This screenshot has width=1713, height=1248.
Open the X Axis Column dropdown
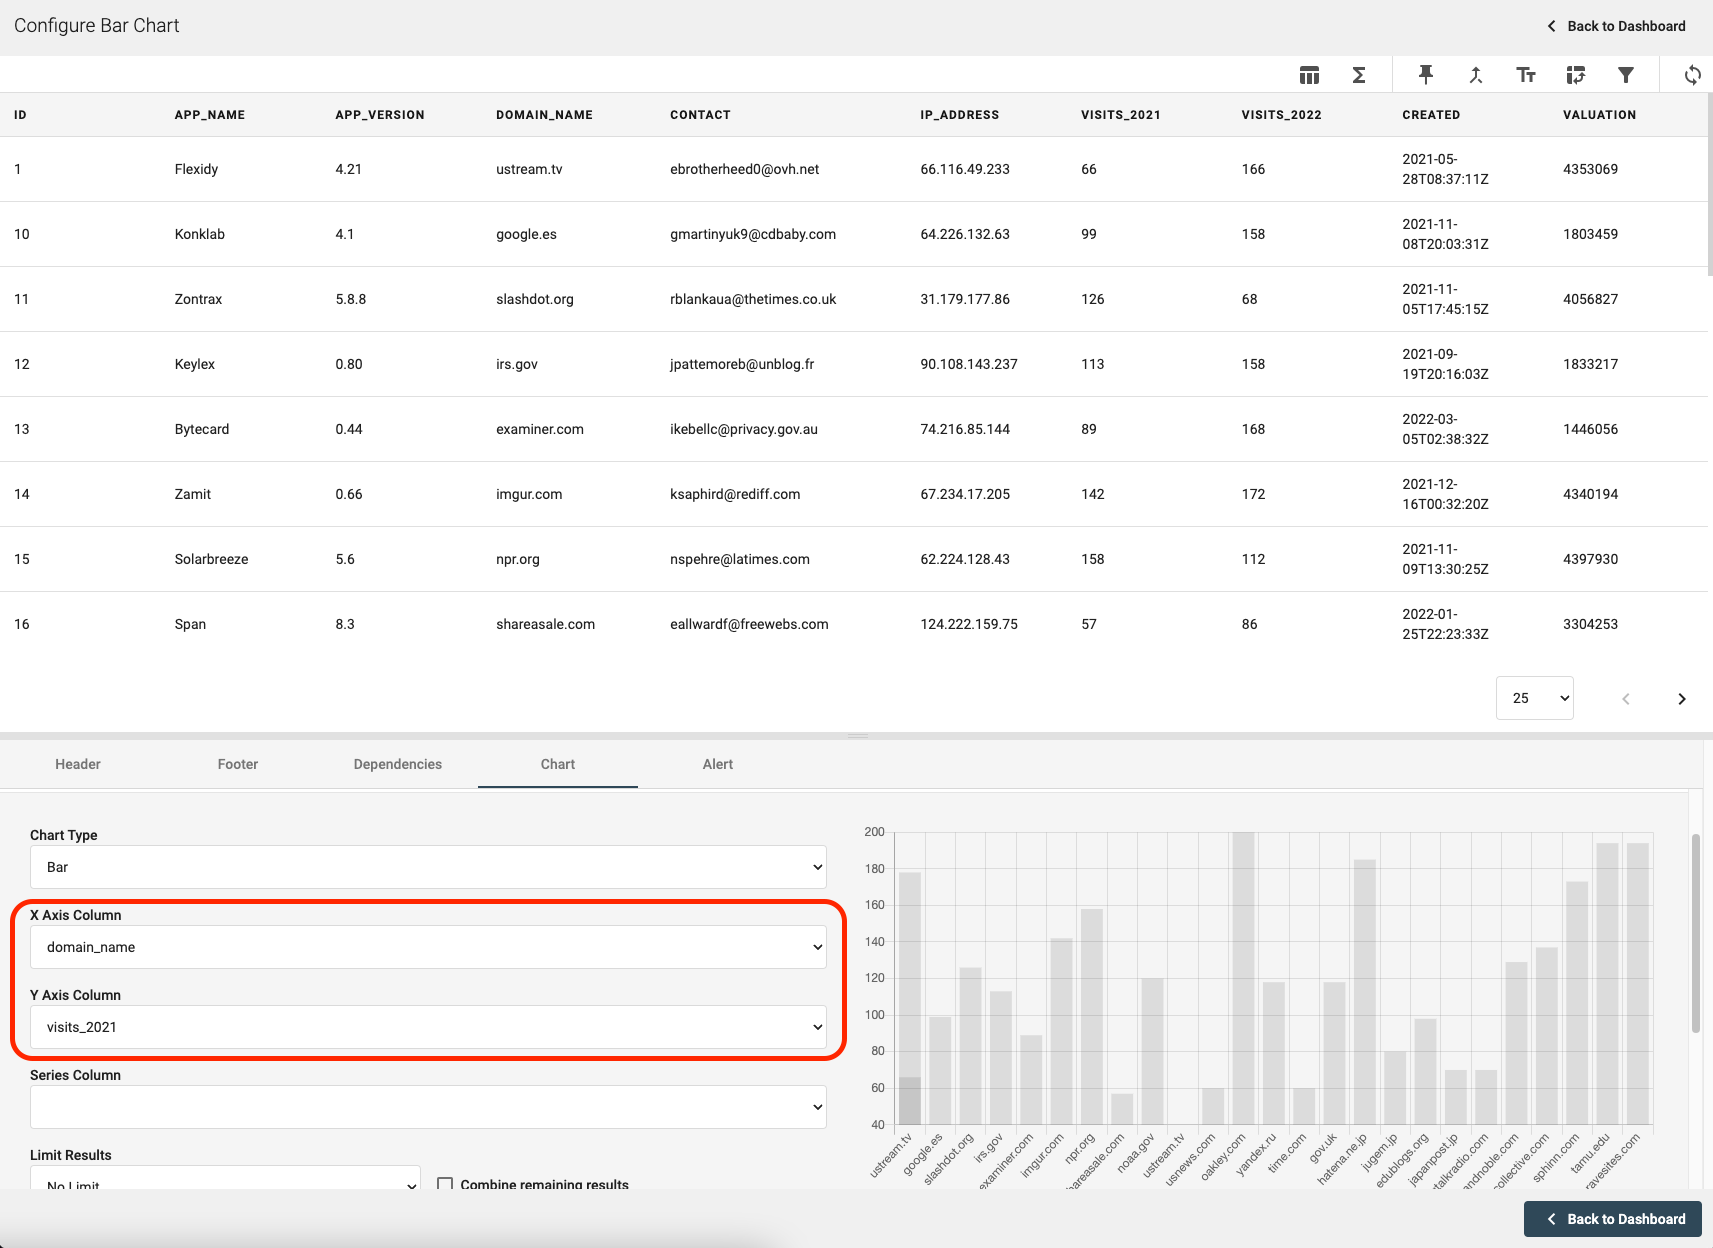pyautogui.click(x=428, y=947)
